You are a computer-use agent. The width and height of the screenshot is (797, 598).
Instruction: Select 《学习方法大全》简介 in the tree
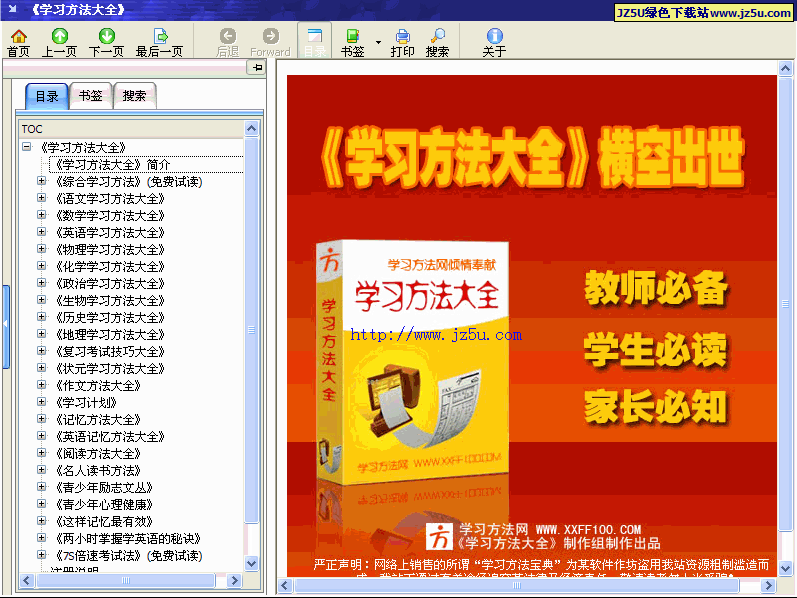[111, 164]
